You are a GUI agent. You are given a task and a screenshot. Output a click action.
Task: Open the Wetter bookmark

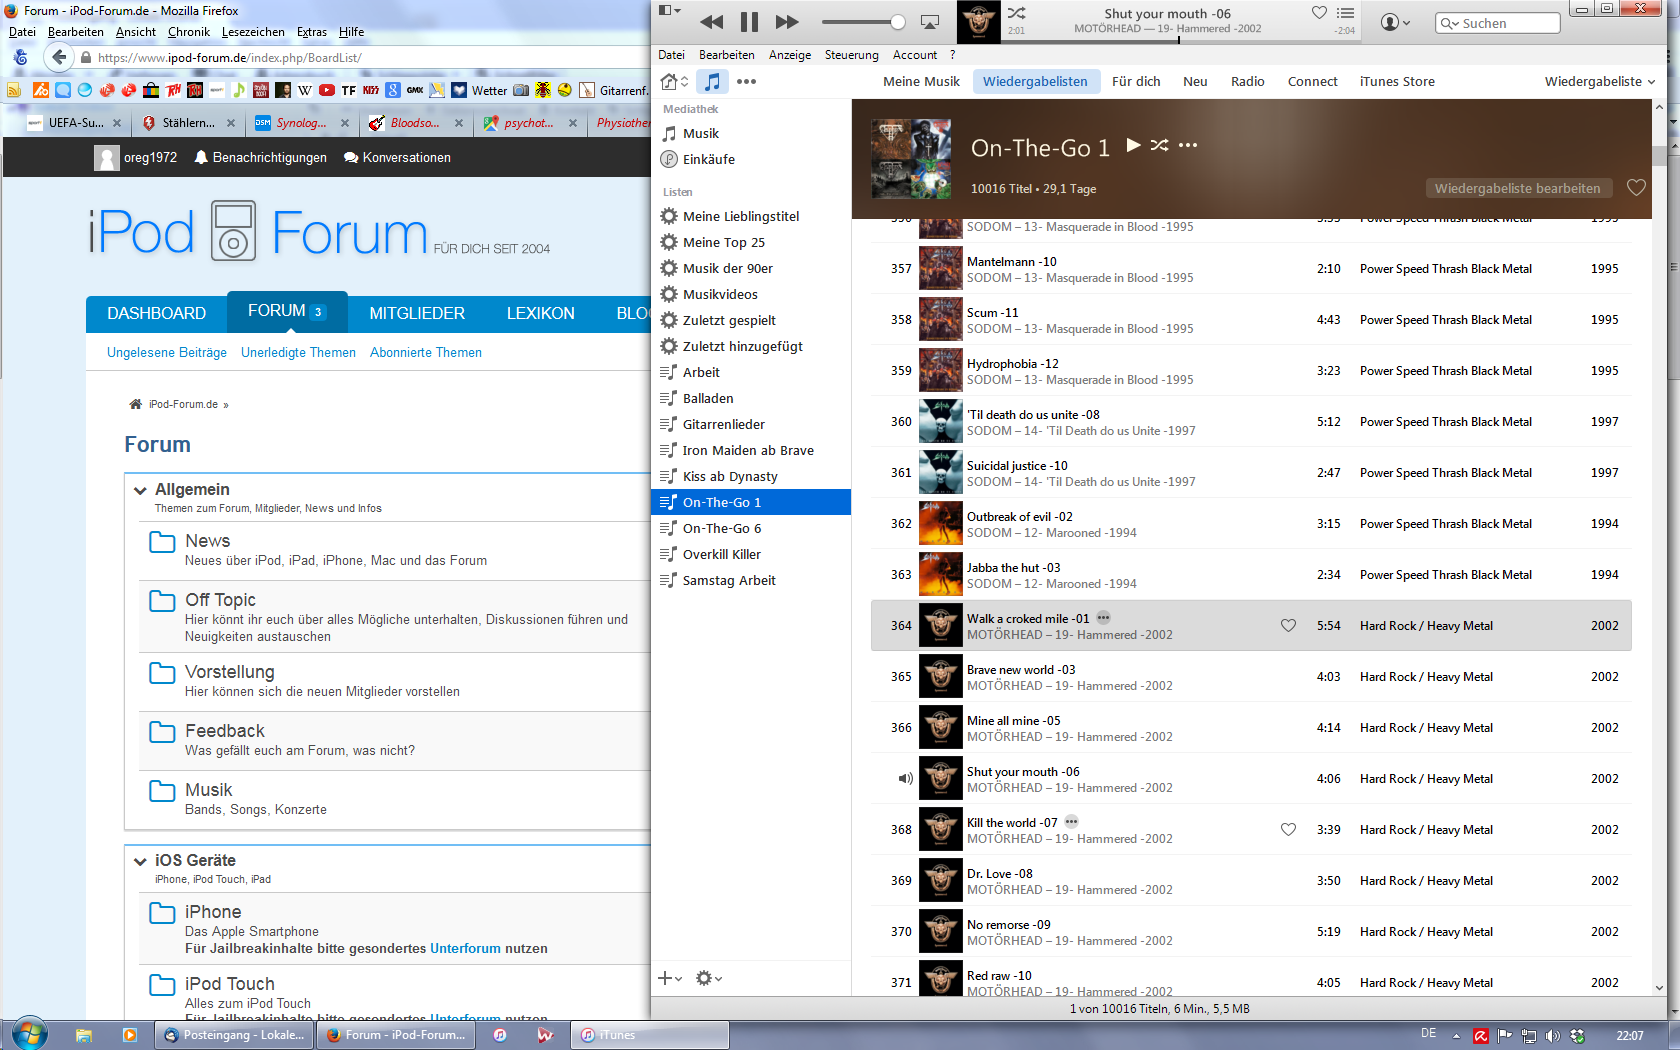(480, 90)
